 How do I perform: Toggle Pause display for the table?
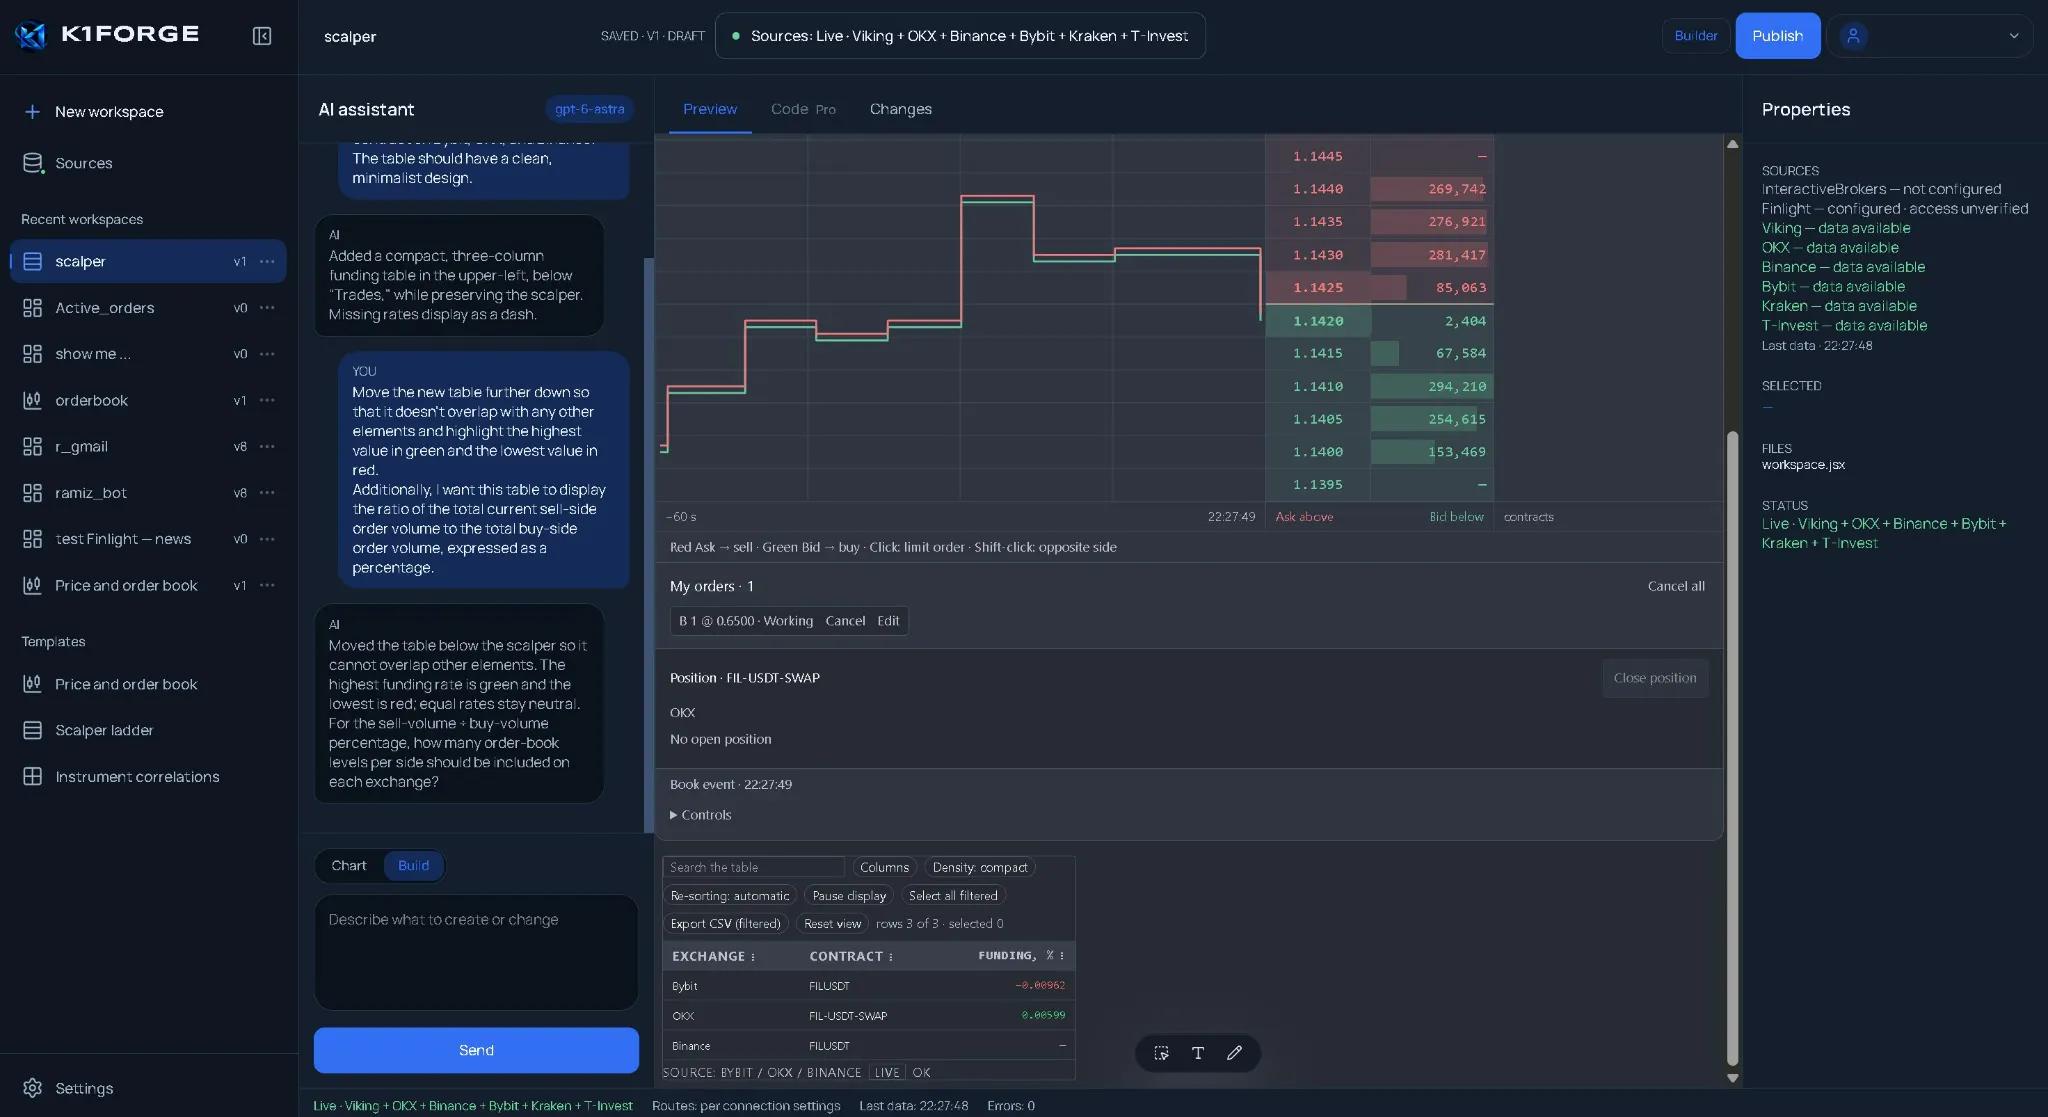click(849, 896)
